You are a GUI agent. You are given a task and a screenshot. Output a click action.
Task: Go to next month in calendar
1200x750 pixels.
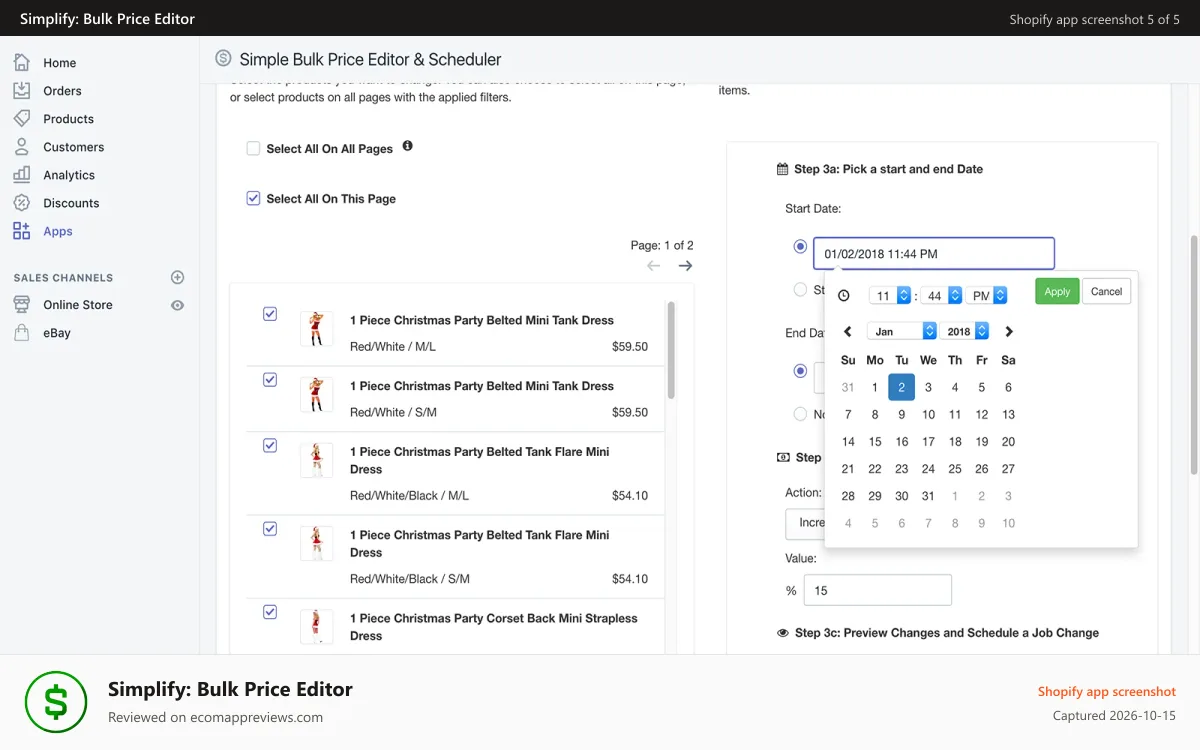point(1008,331)
